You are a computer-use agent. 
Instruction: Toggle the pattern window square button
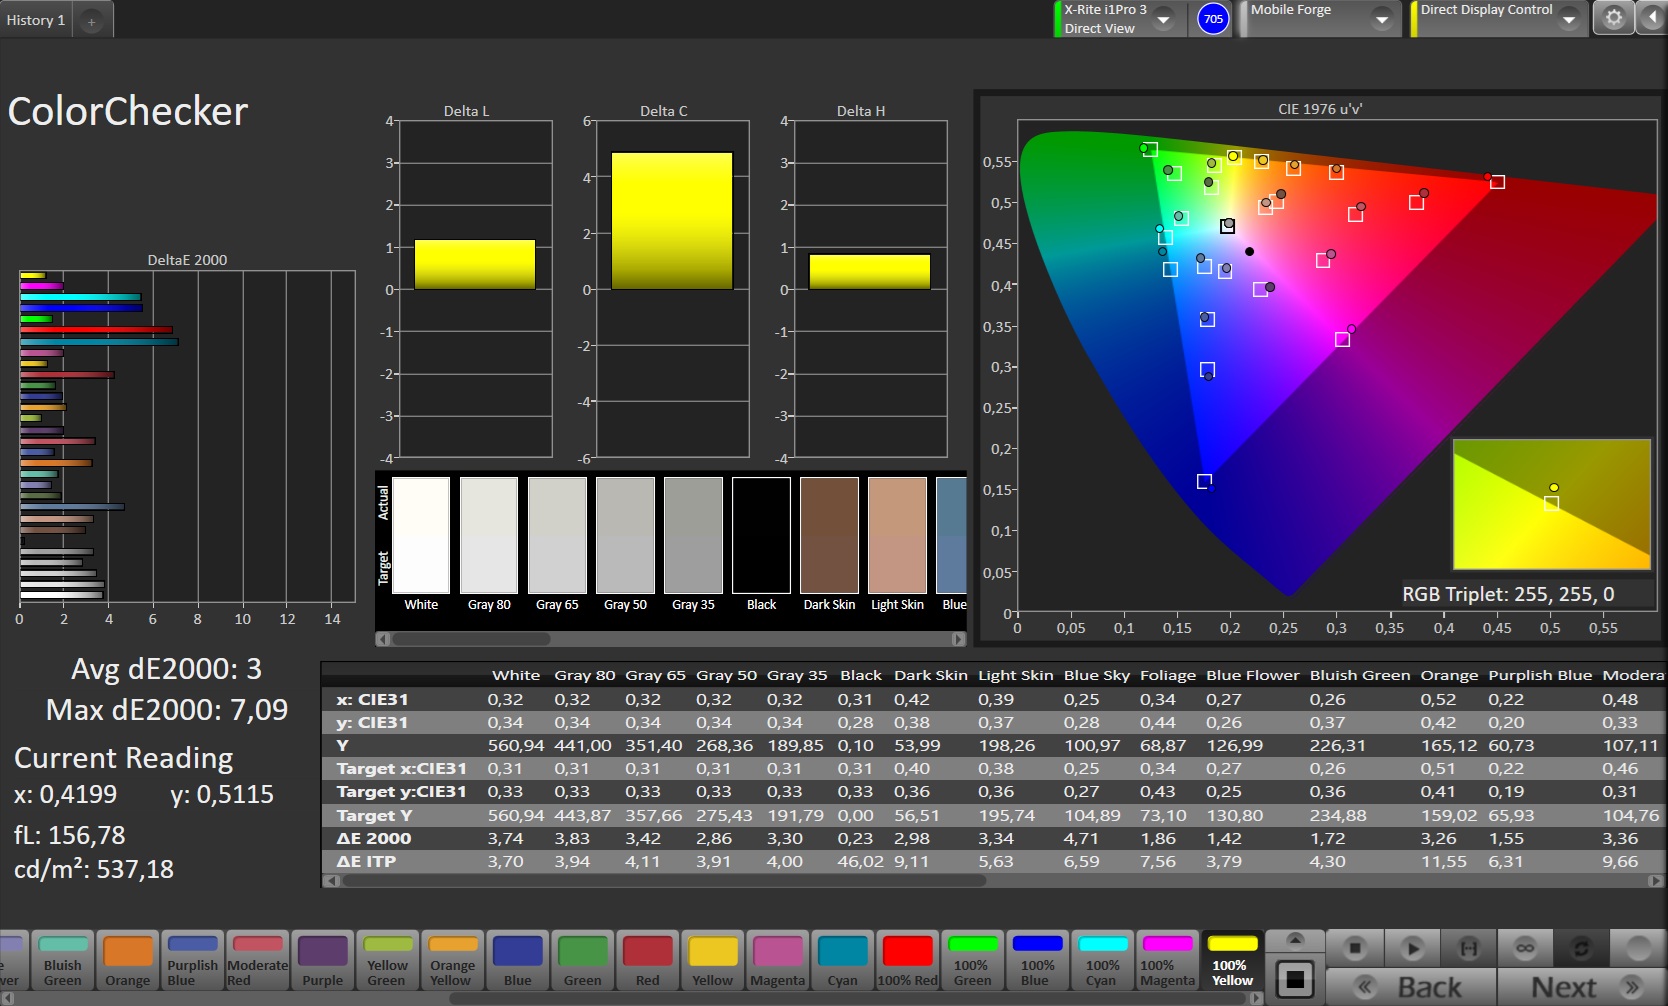1295,979
